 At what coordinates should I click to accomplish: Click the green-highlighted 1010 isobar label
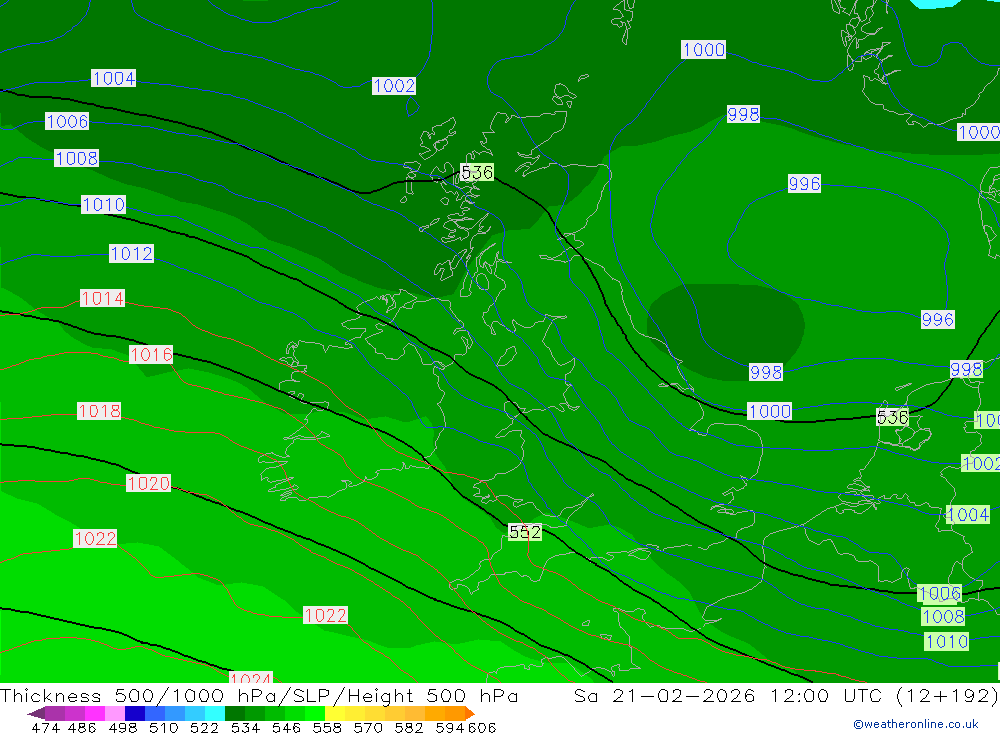pos(946,641)
